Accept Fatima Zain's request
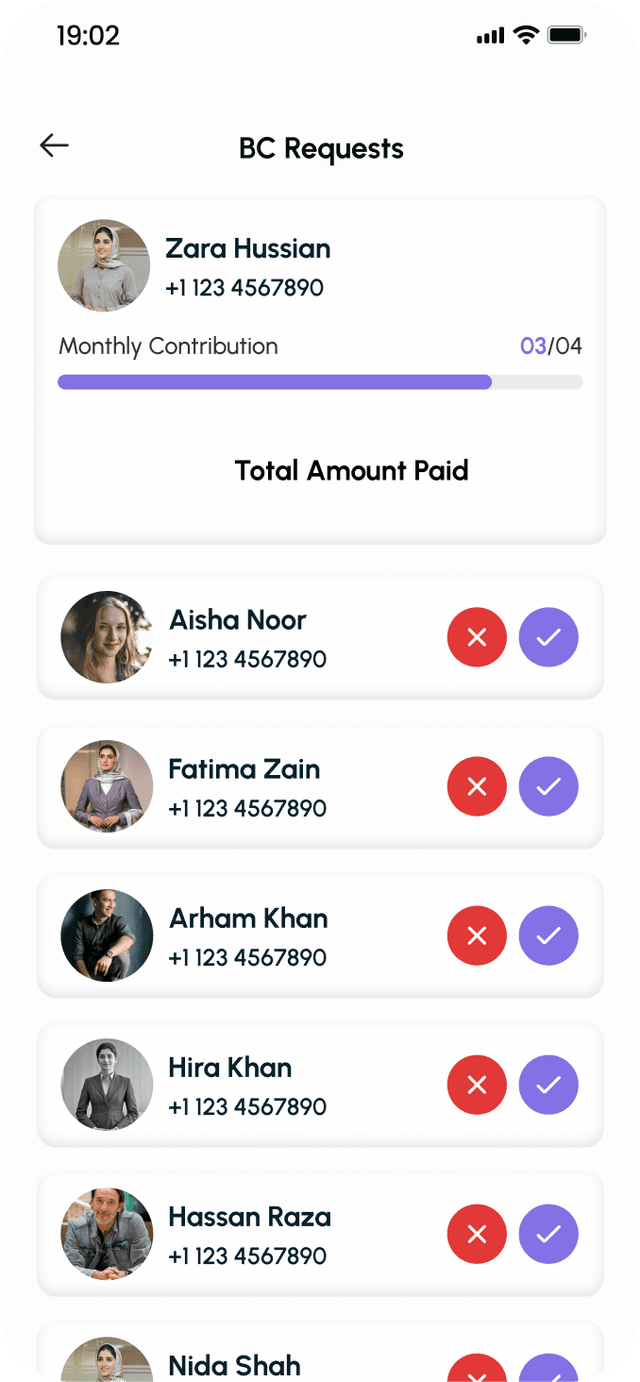 pos(548,787)
